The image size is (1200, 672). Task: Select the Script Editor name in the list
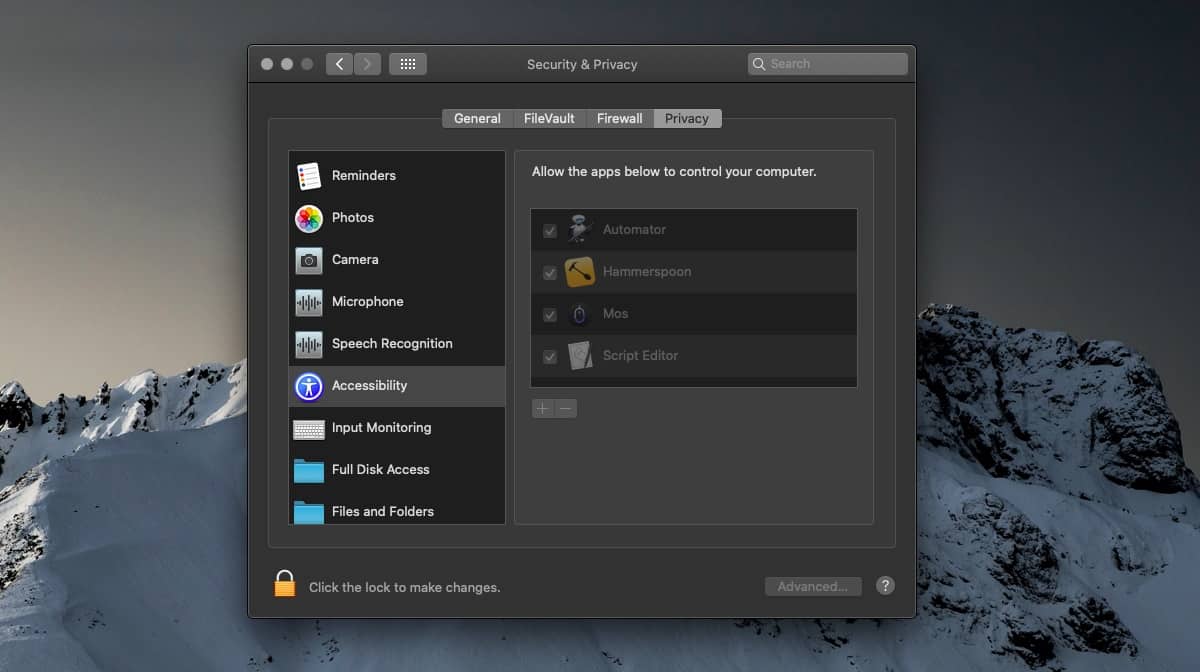640,355
